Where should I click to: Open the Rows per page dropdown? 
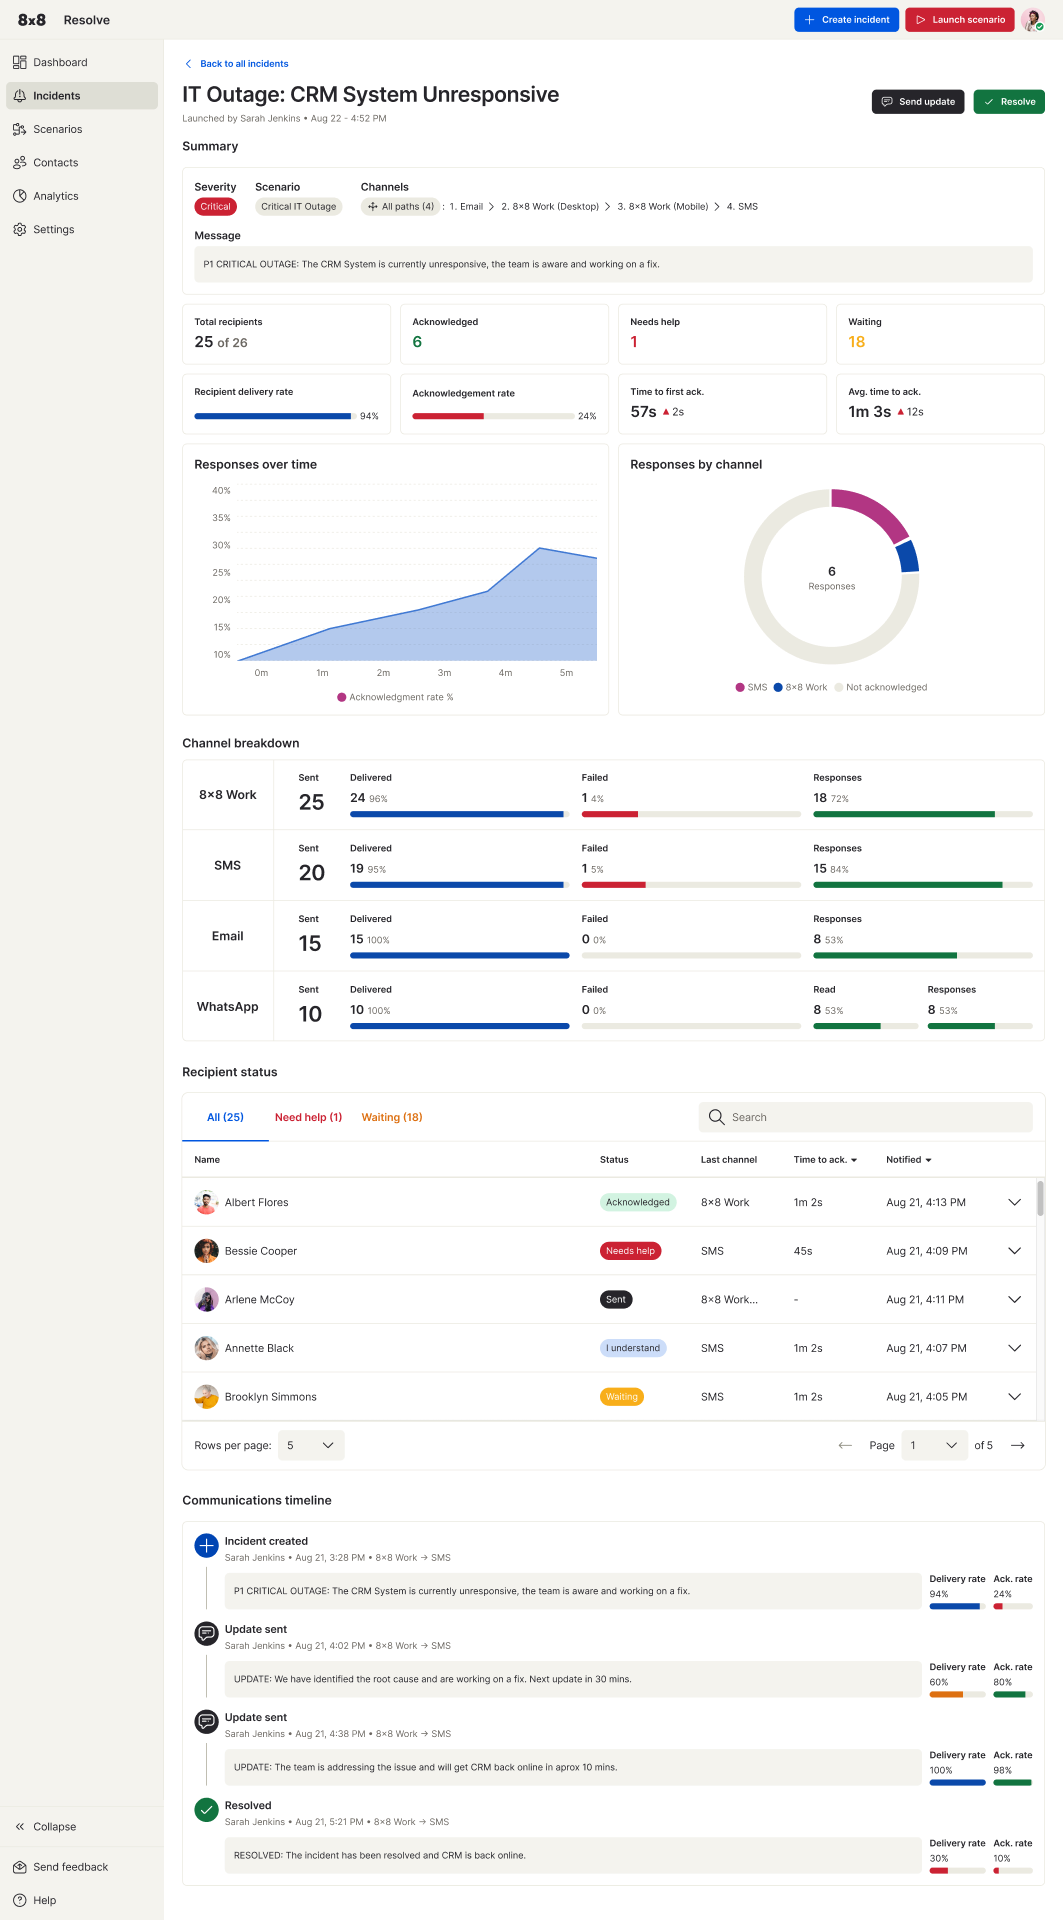(x=311, y=1445)
